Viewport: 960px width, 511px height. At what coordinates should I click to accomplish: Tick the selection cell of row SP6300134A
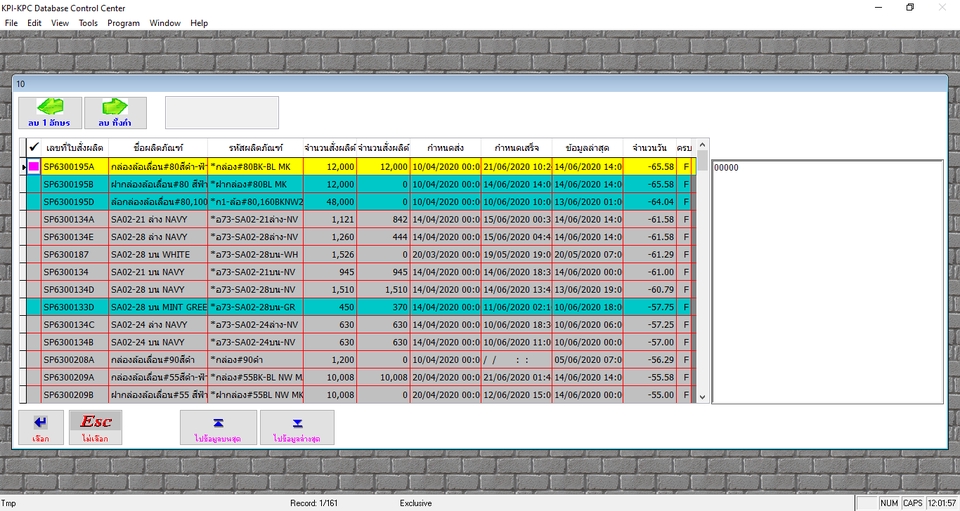34,219
